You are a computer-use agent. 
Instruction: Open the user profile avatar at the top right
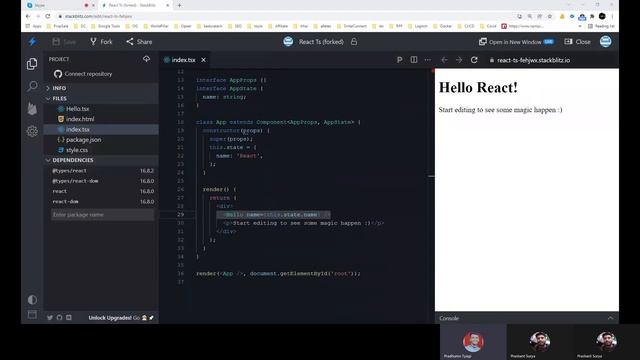[x=606, y=41]
